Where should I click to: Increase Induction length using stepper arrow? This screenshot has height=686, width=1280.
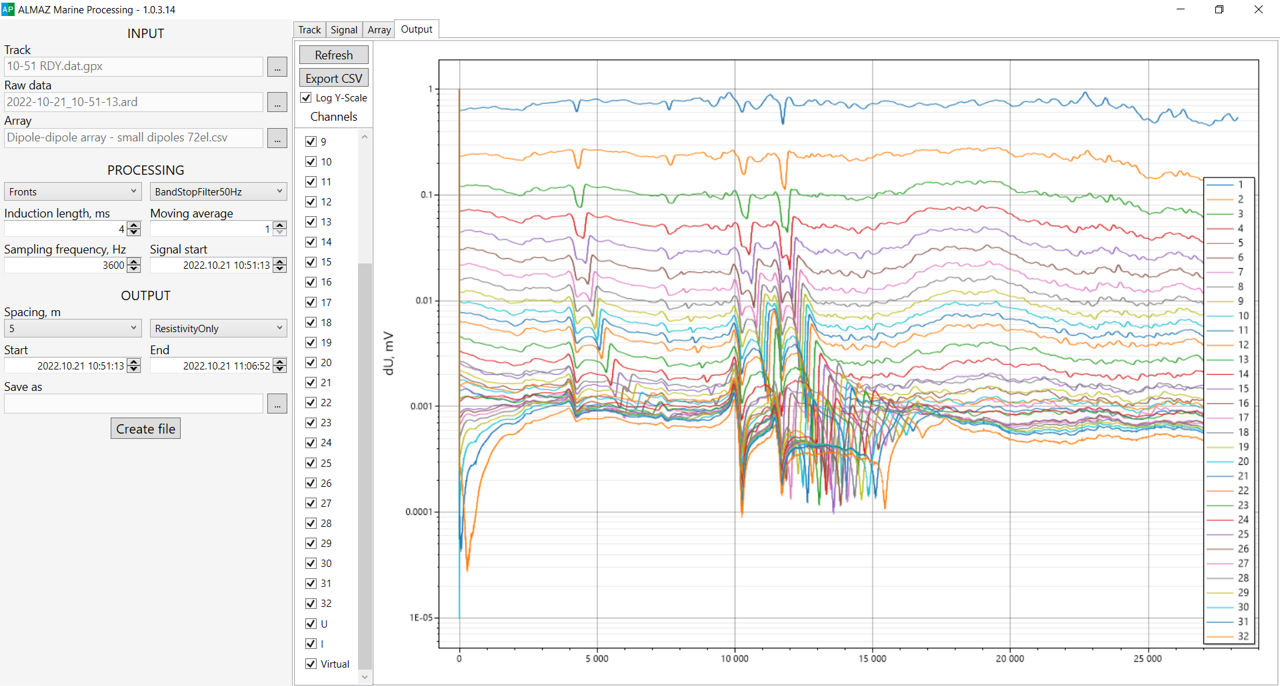134,225
